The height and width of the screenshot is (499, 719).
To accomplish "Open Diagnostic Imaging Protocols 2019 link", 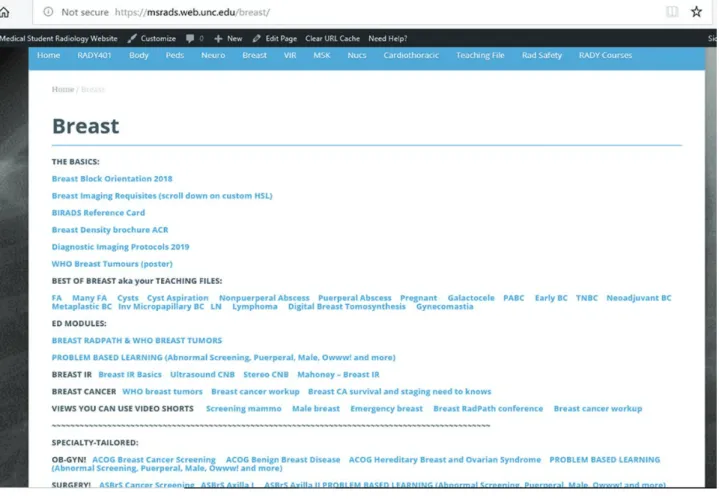I will click(x=120, y=247).
